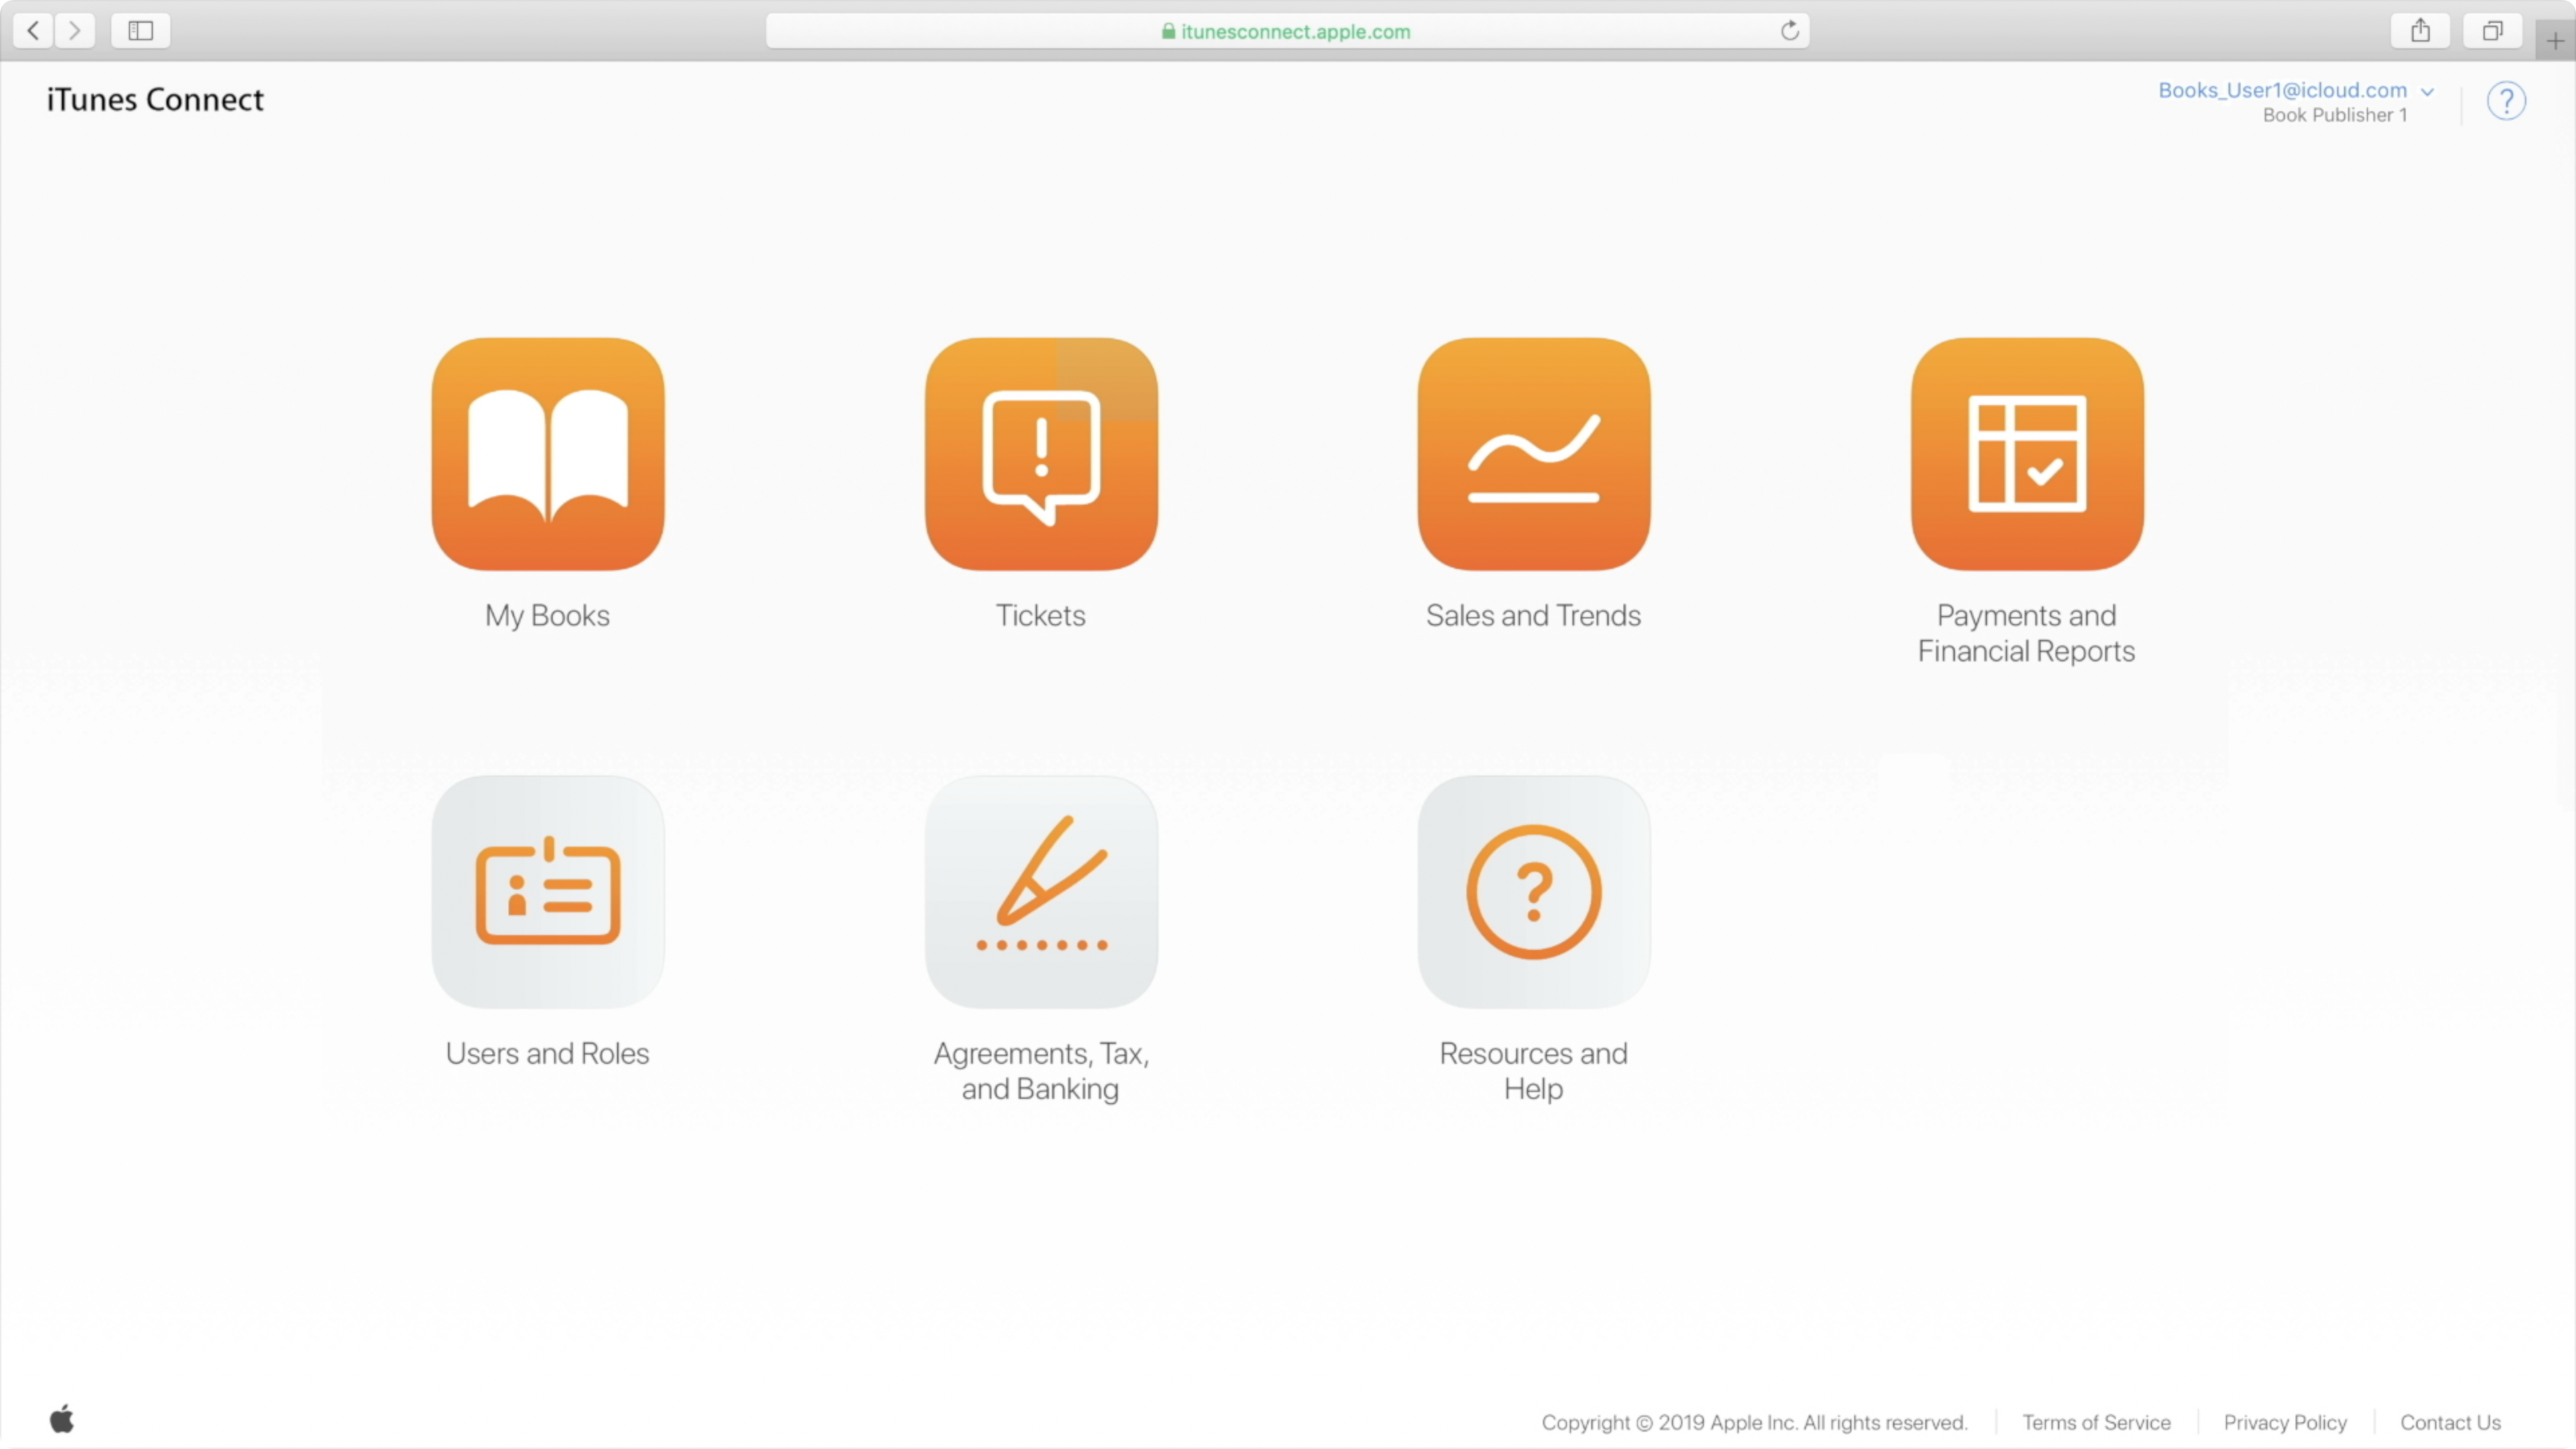The width and height of the screenshot is (2576, 1449).
Task: Go forward with Safari forward arrow
Action: [75, 31]
